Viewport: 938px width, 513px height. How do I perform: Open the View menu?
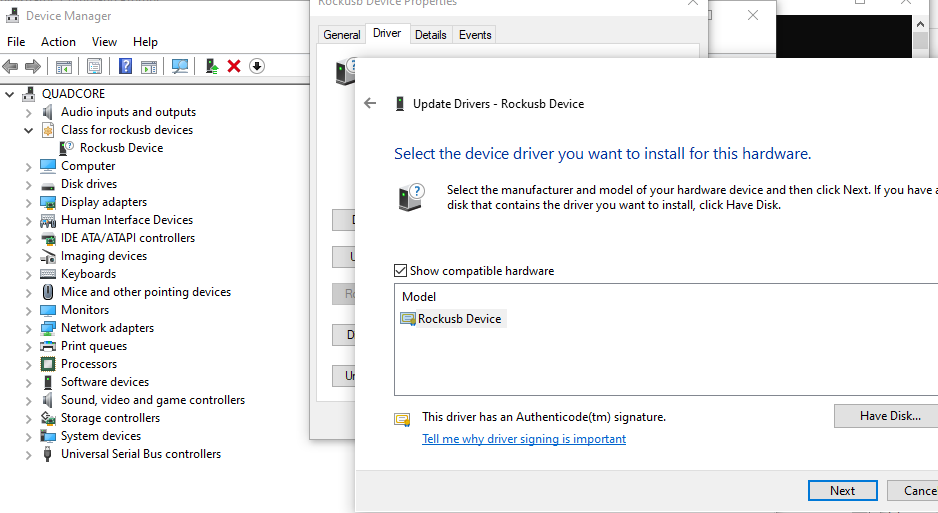104,42
